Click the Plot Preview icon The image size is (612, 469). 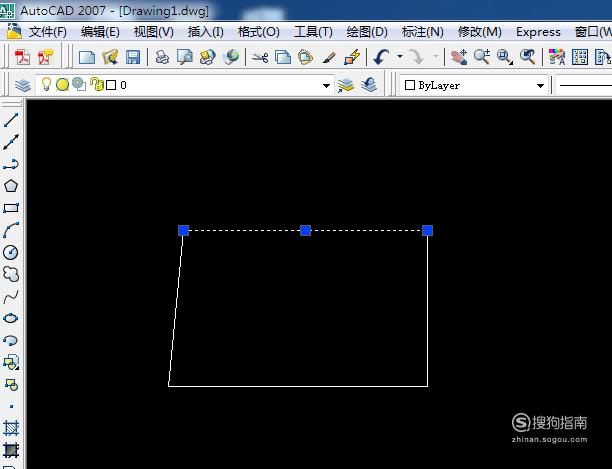(185, 57)
